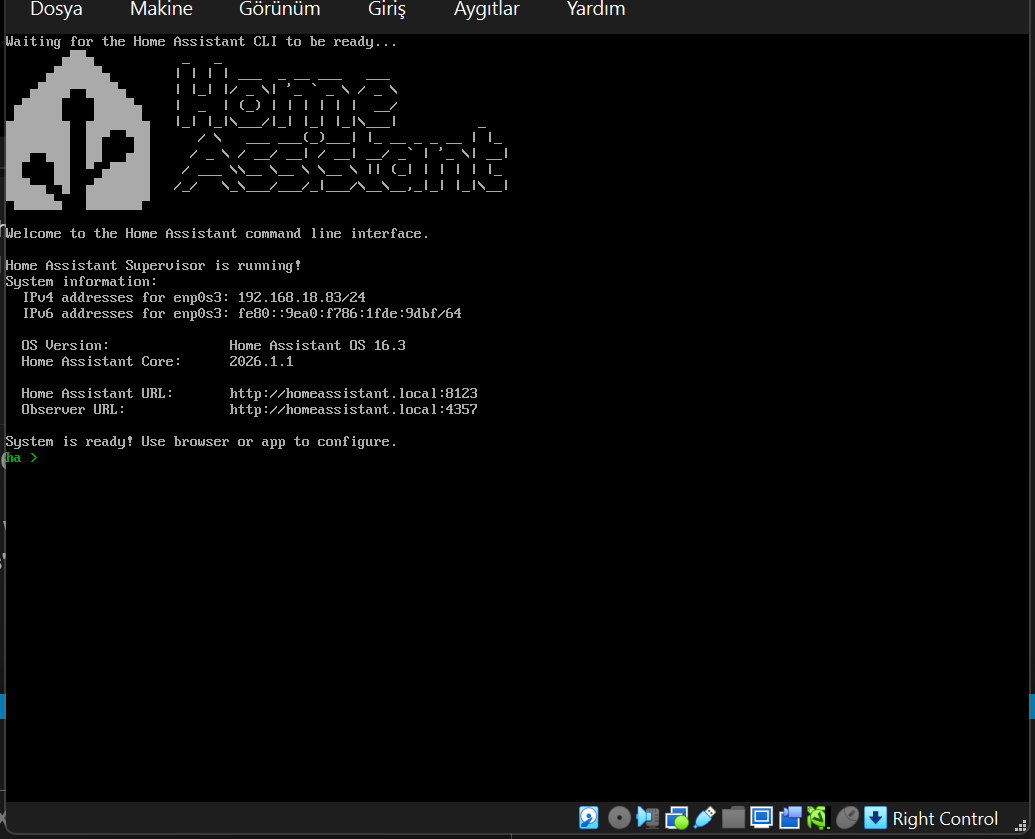Viewport: 1035px width, 839px height.
Task: Expand the Görünüm menu
Action: 279,10
